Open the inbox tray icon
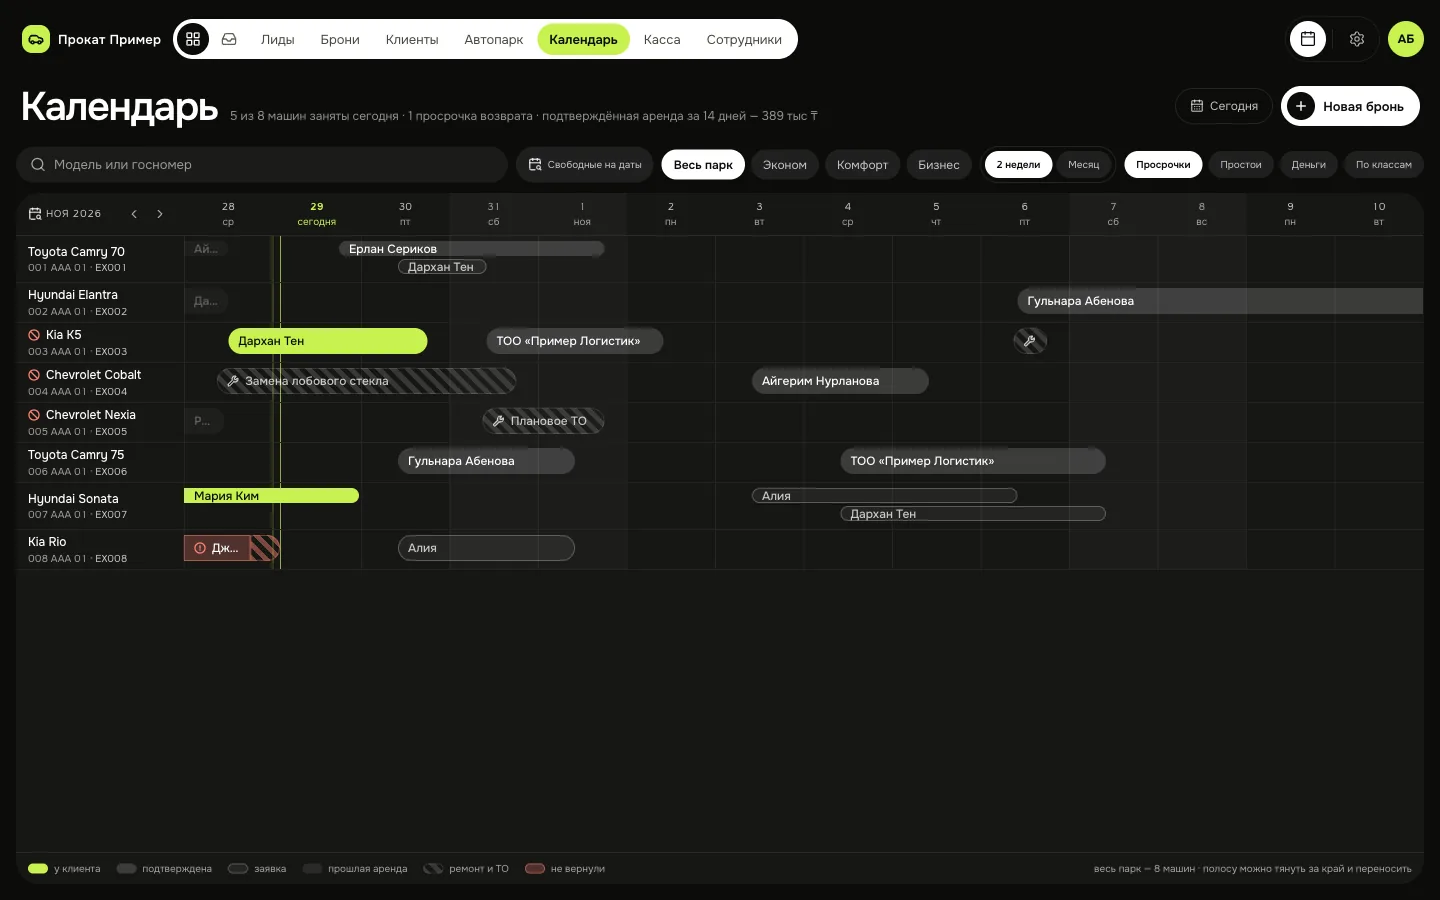Screen dimensions: 1440x900 point(229,39)
